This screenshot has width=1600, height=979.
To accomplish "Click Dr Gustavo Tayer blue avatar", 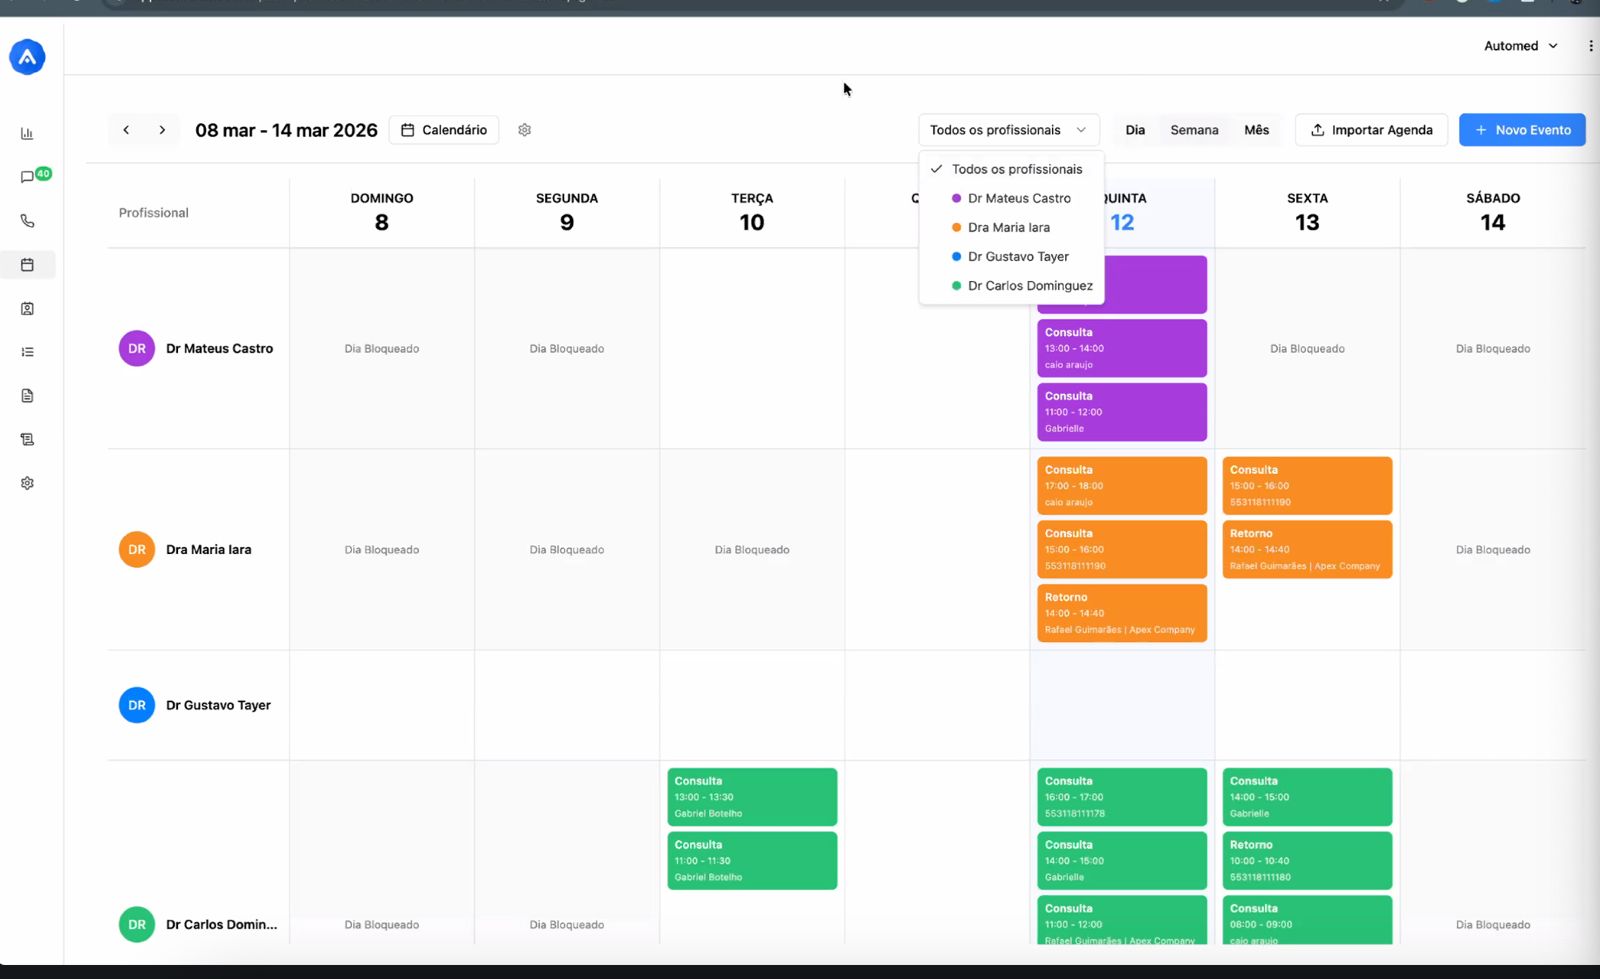I will click(x=137, y=705).
